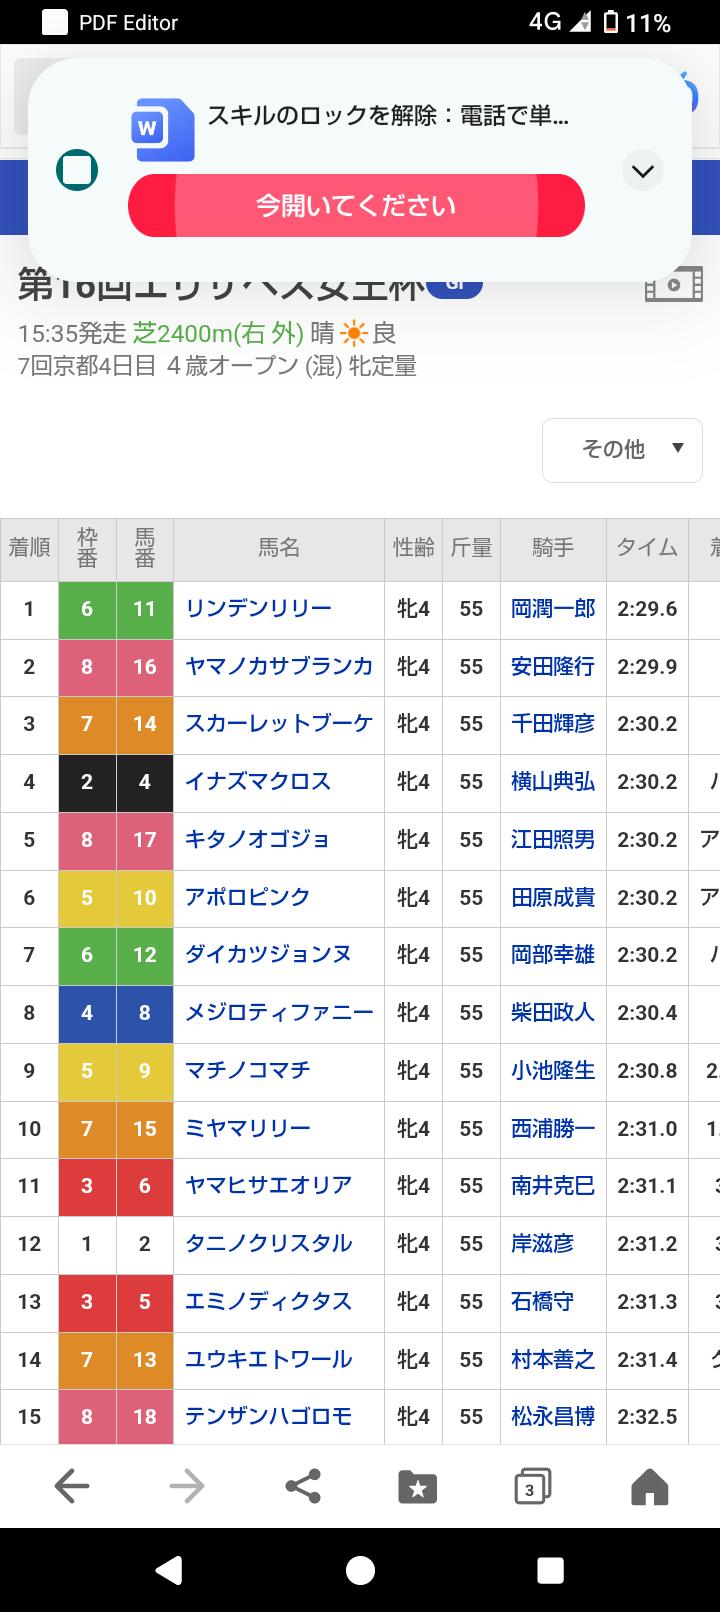Tap the browser back arrow
The height and width of the screenshot is (1612, 720).
[72, 1486]
